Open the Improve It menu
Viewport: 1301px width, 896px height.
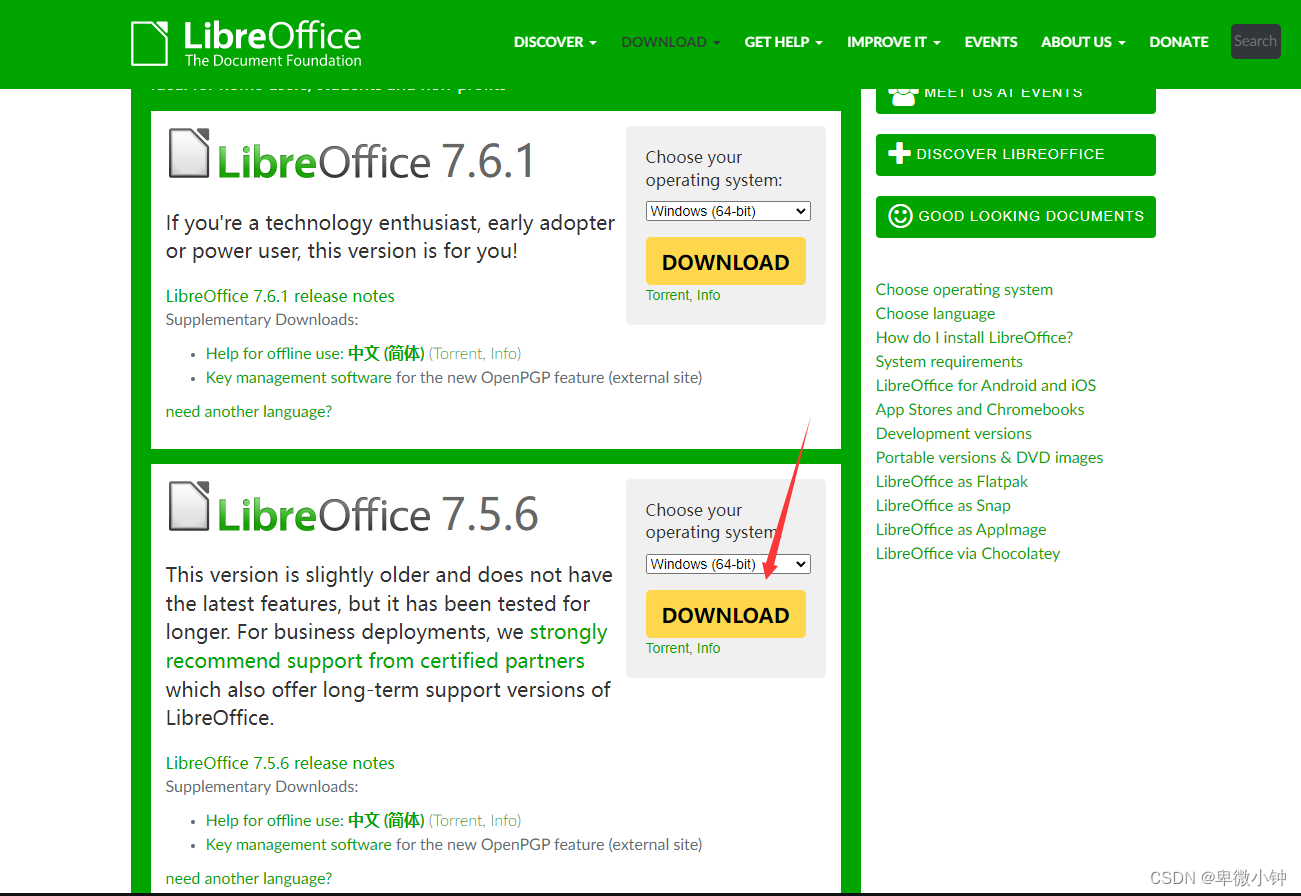[894, 42]
